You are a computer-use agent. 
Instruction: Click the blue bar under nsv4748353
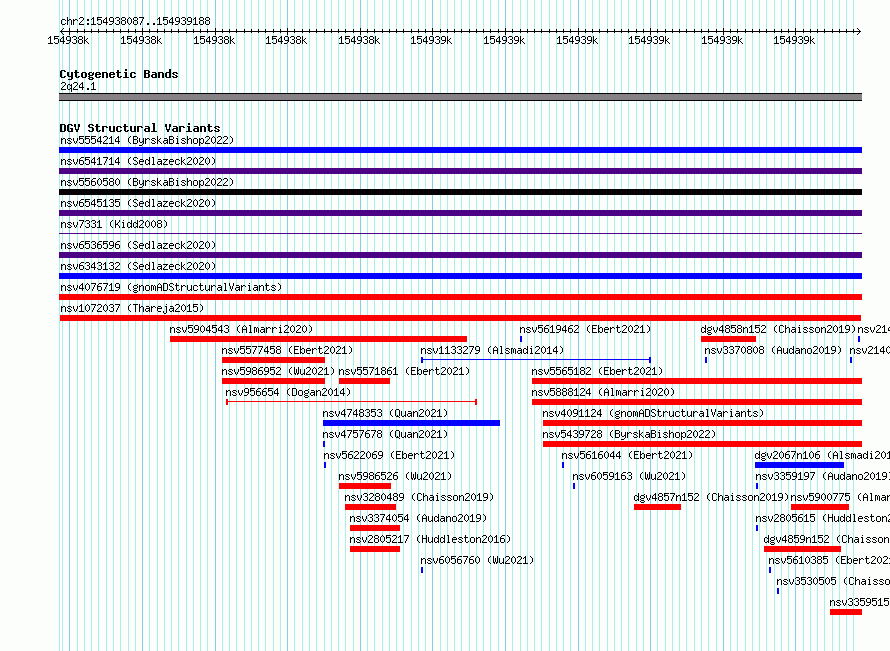(x=411, y=423)
